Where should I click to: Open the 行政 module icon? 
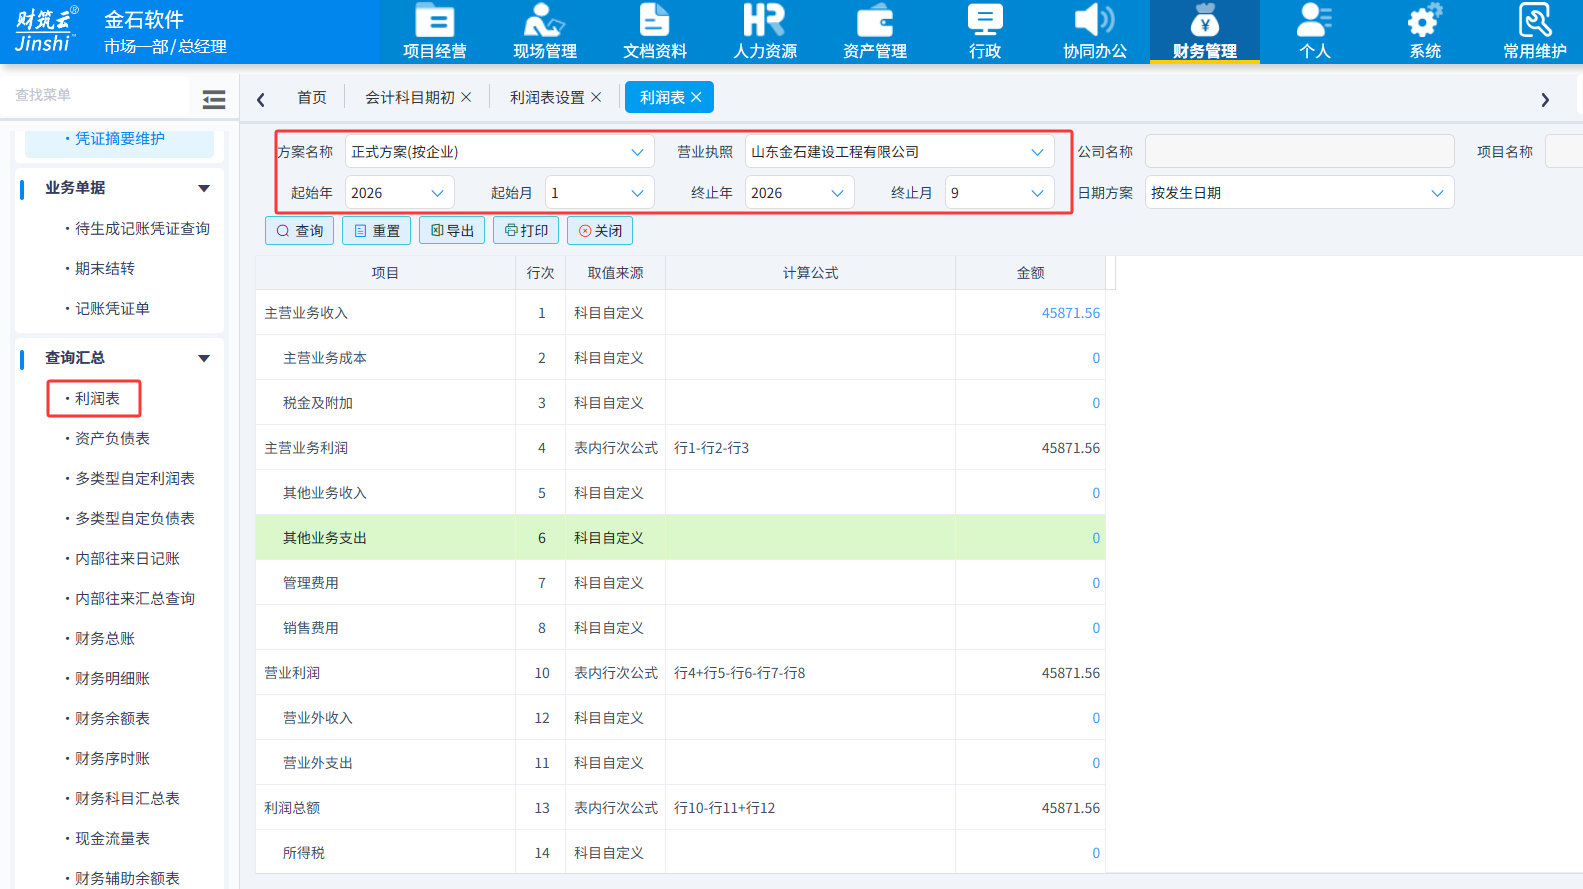pyautogui.click(x=984, y=31)
